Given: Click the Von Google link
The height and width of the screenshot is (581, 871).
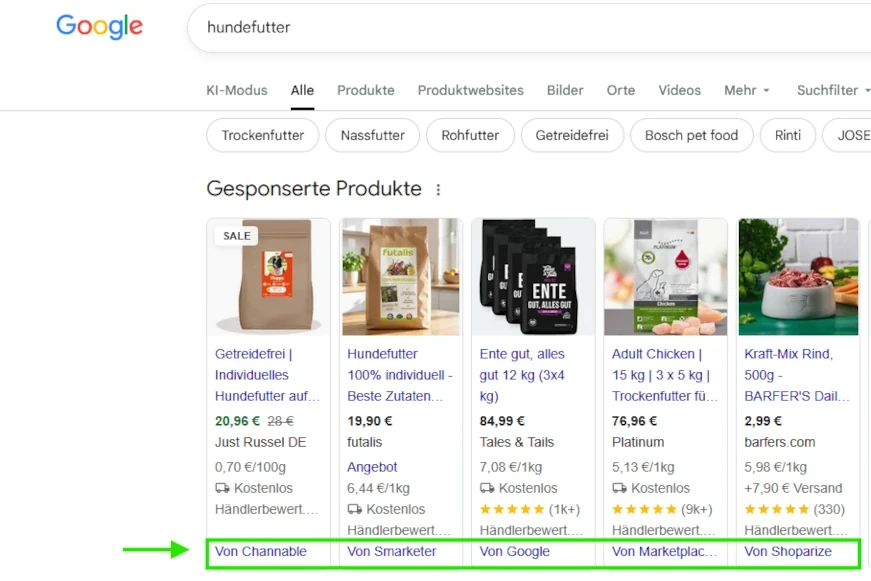Looking at the screenshot, I should click(x=514, y=552).
